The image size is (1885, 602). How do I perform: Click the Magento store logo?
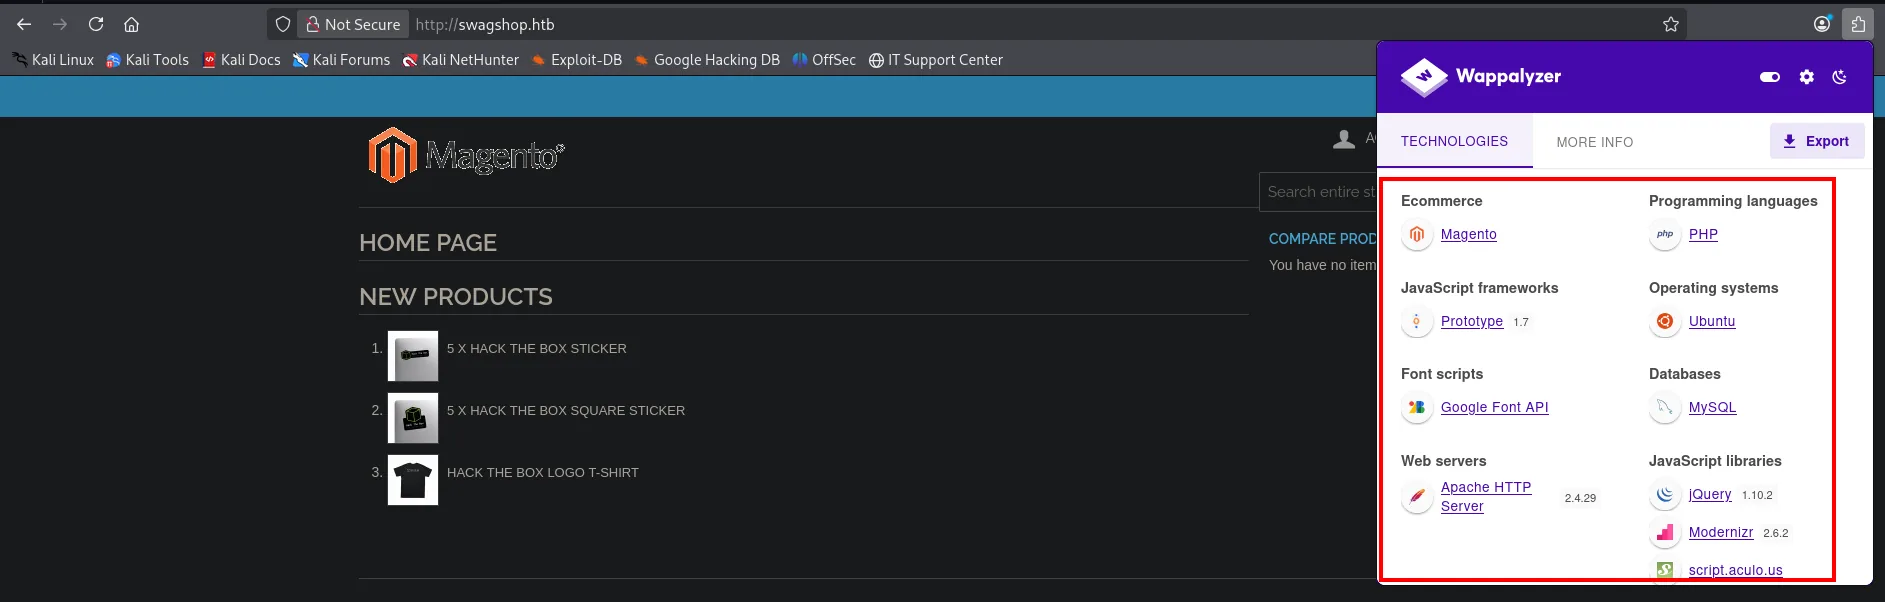click(466, 155)
